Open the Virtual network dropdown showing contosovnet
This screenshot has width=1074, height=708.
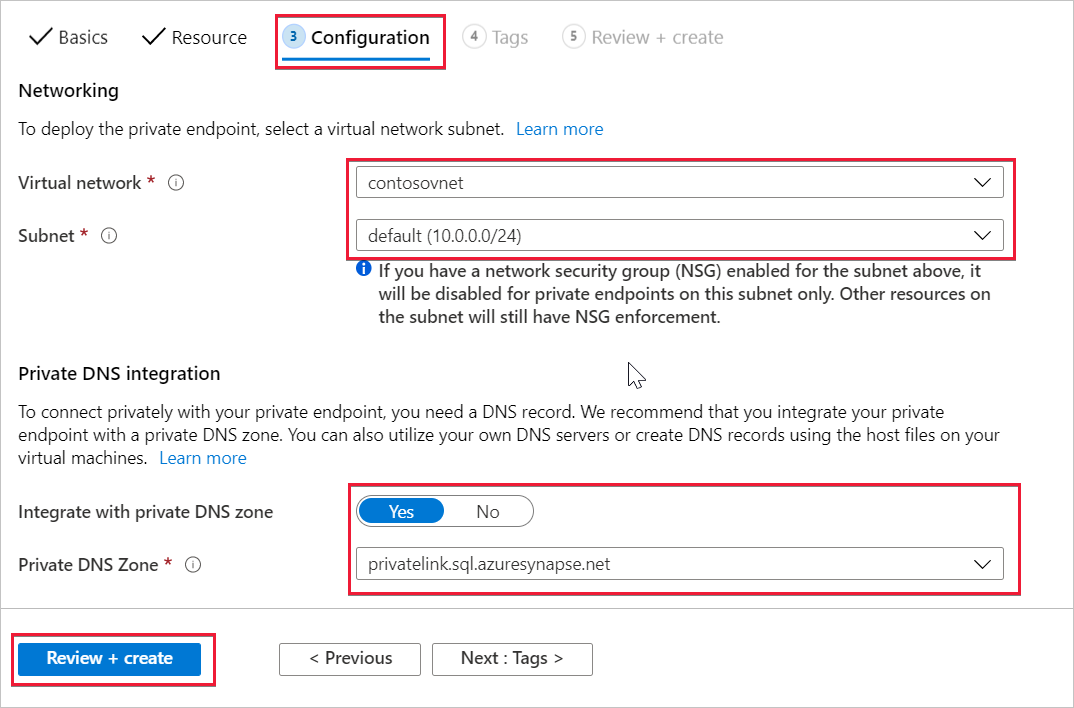click(679, 182)
